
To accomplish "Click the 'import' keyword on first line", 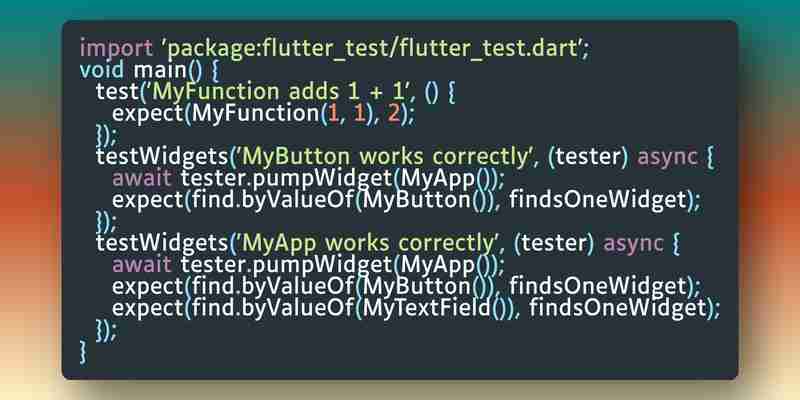I will 108,48.
